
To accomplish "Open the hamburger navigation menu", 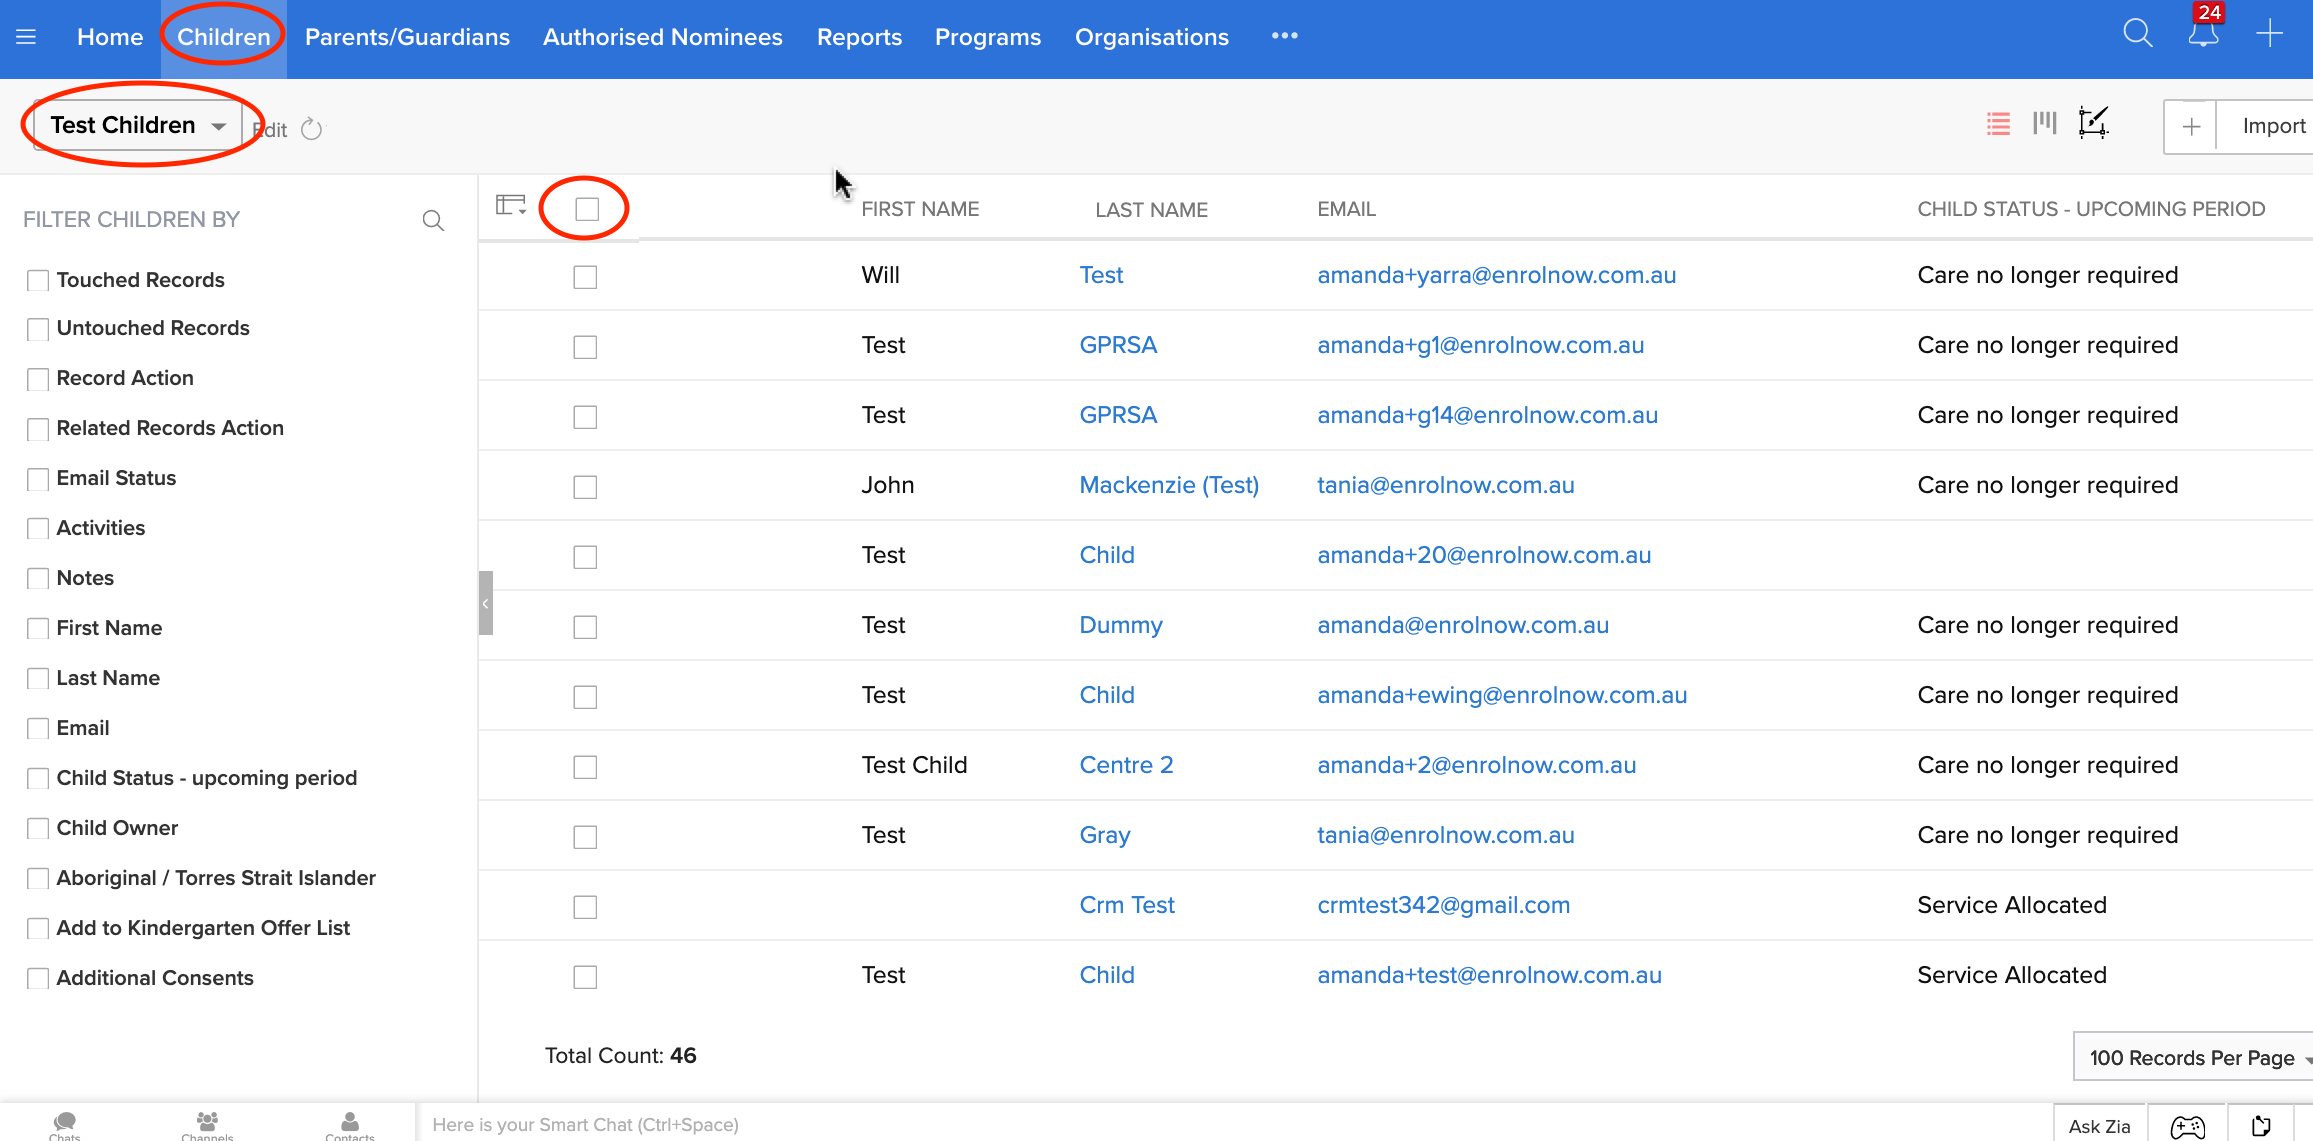I will [x=26, y=37].
